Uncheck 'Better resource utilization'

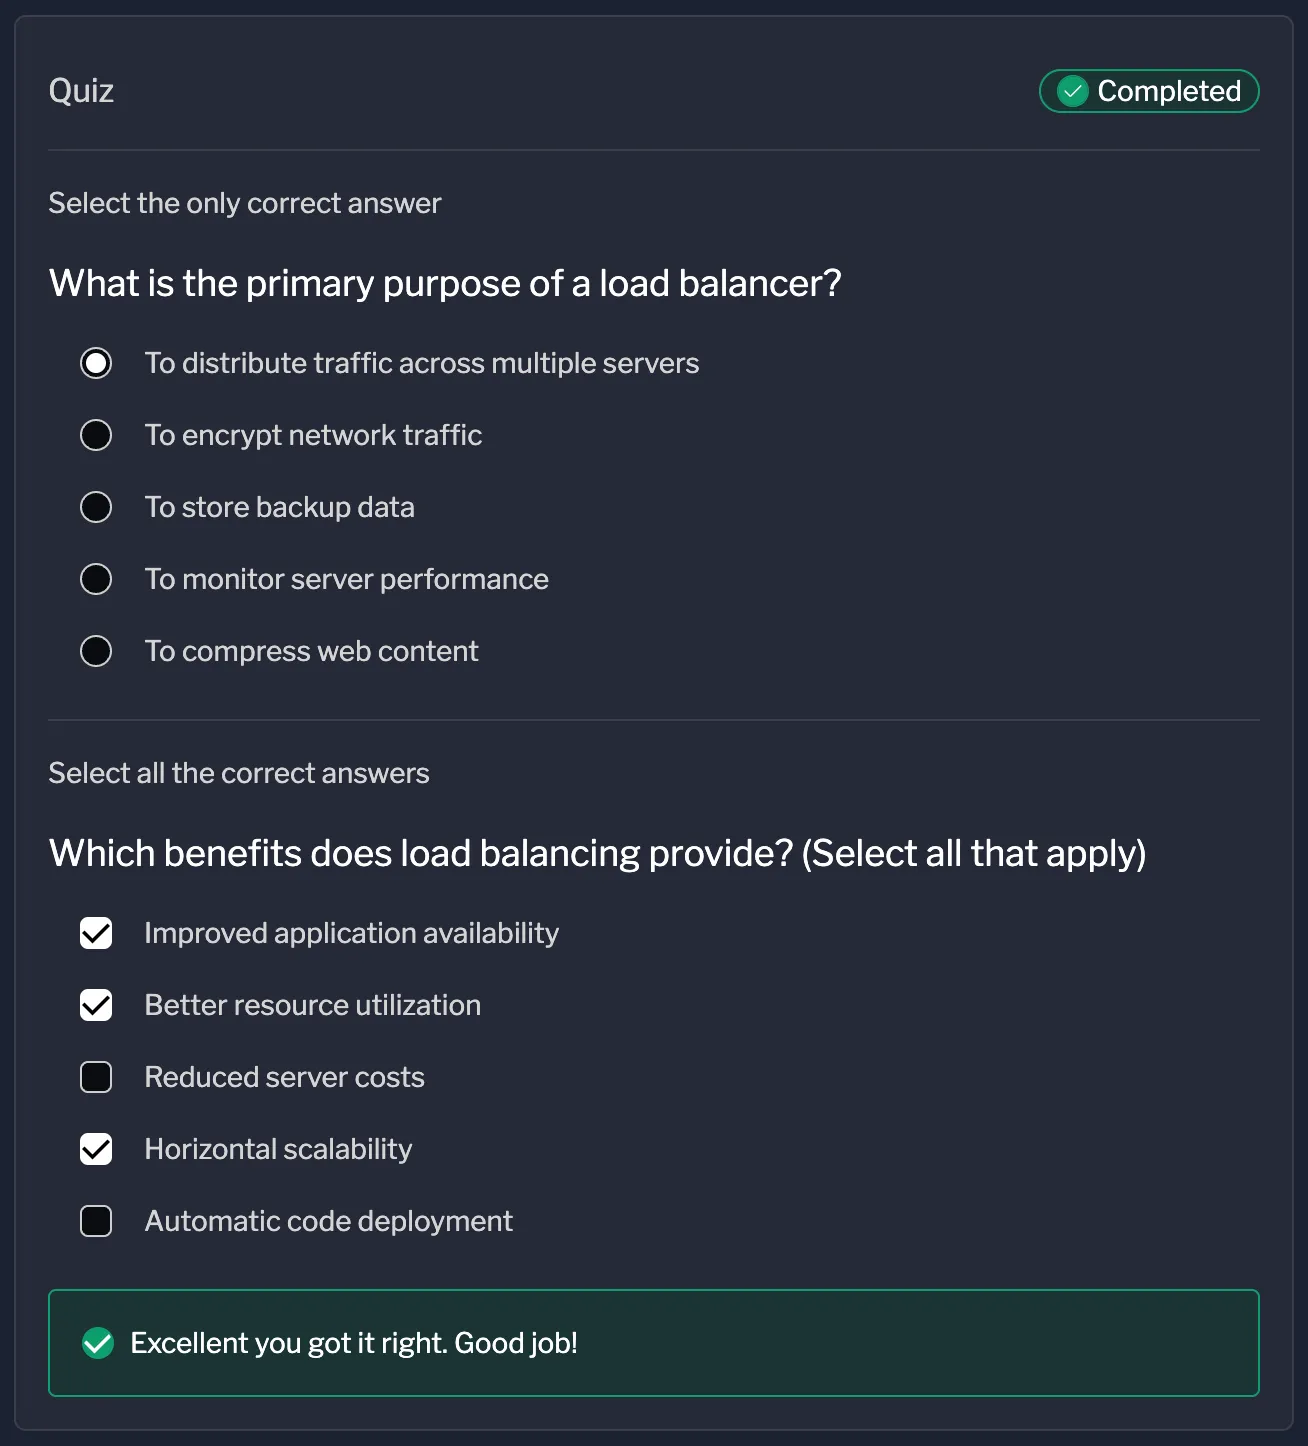[96, 1005]
